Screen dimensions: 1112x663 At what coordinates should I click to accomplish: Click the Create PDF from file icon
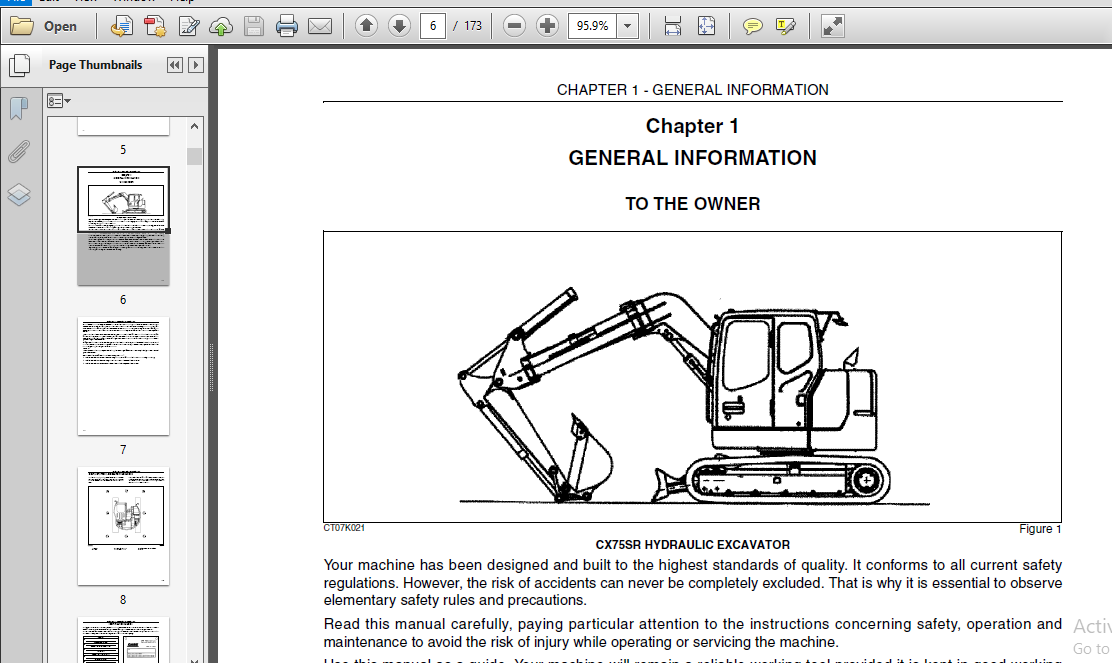(x=121, y=26)
